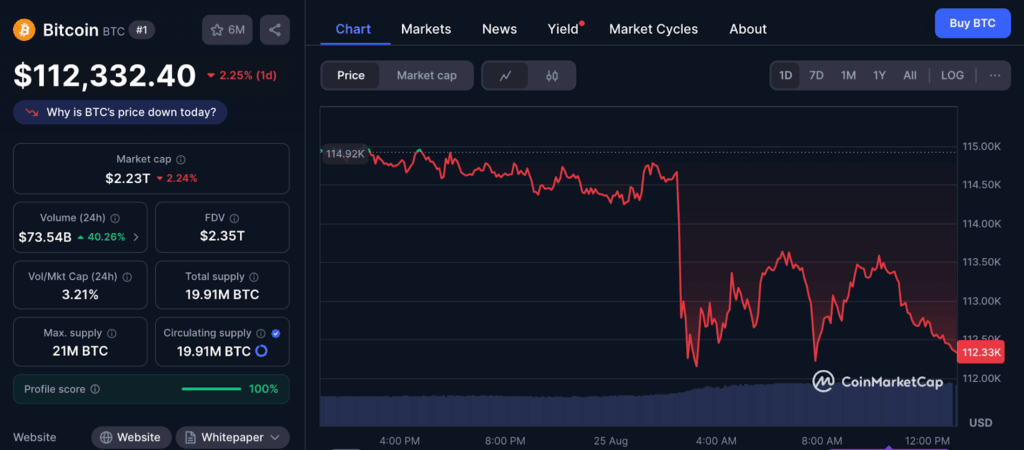Switch to line chart view icon

click(x=506, y=76)
